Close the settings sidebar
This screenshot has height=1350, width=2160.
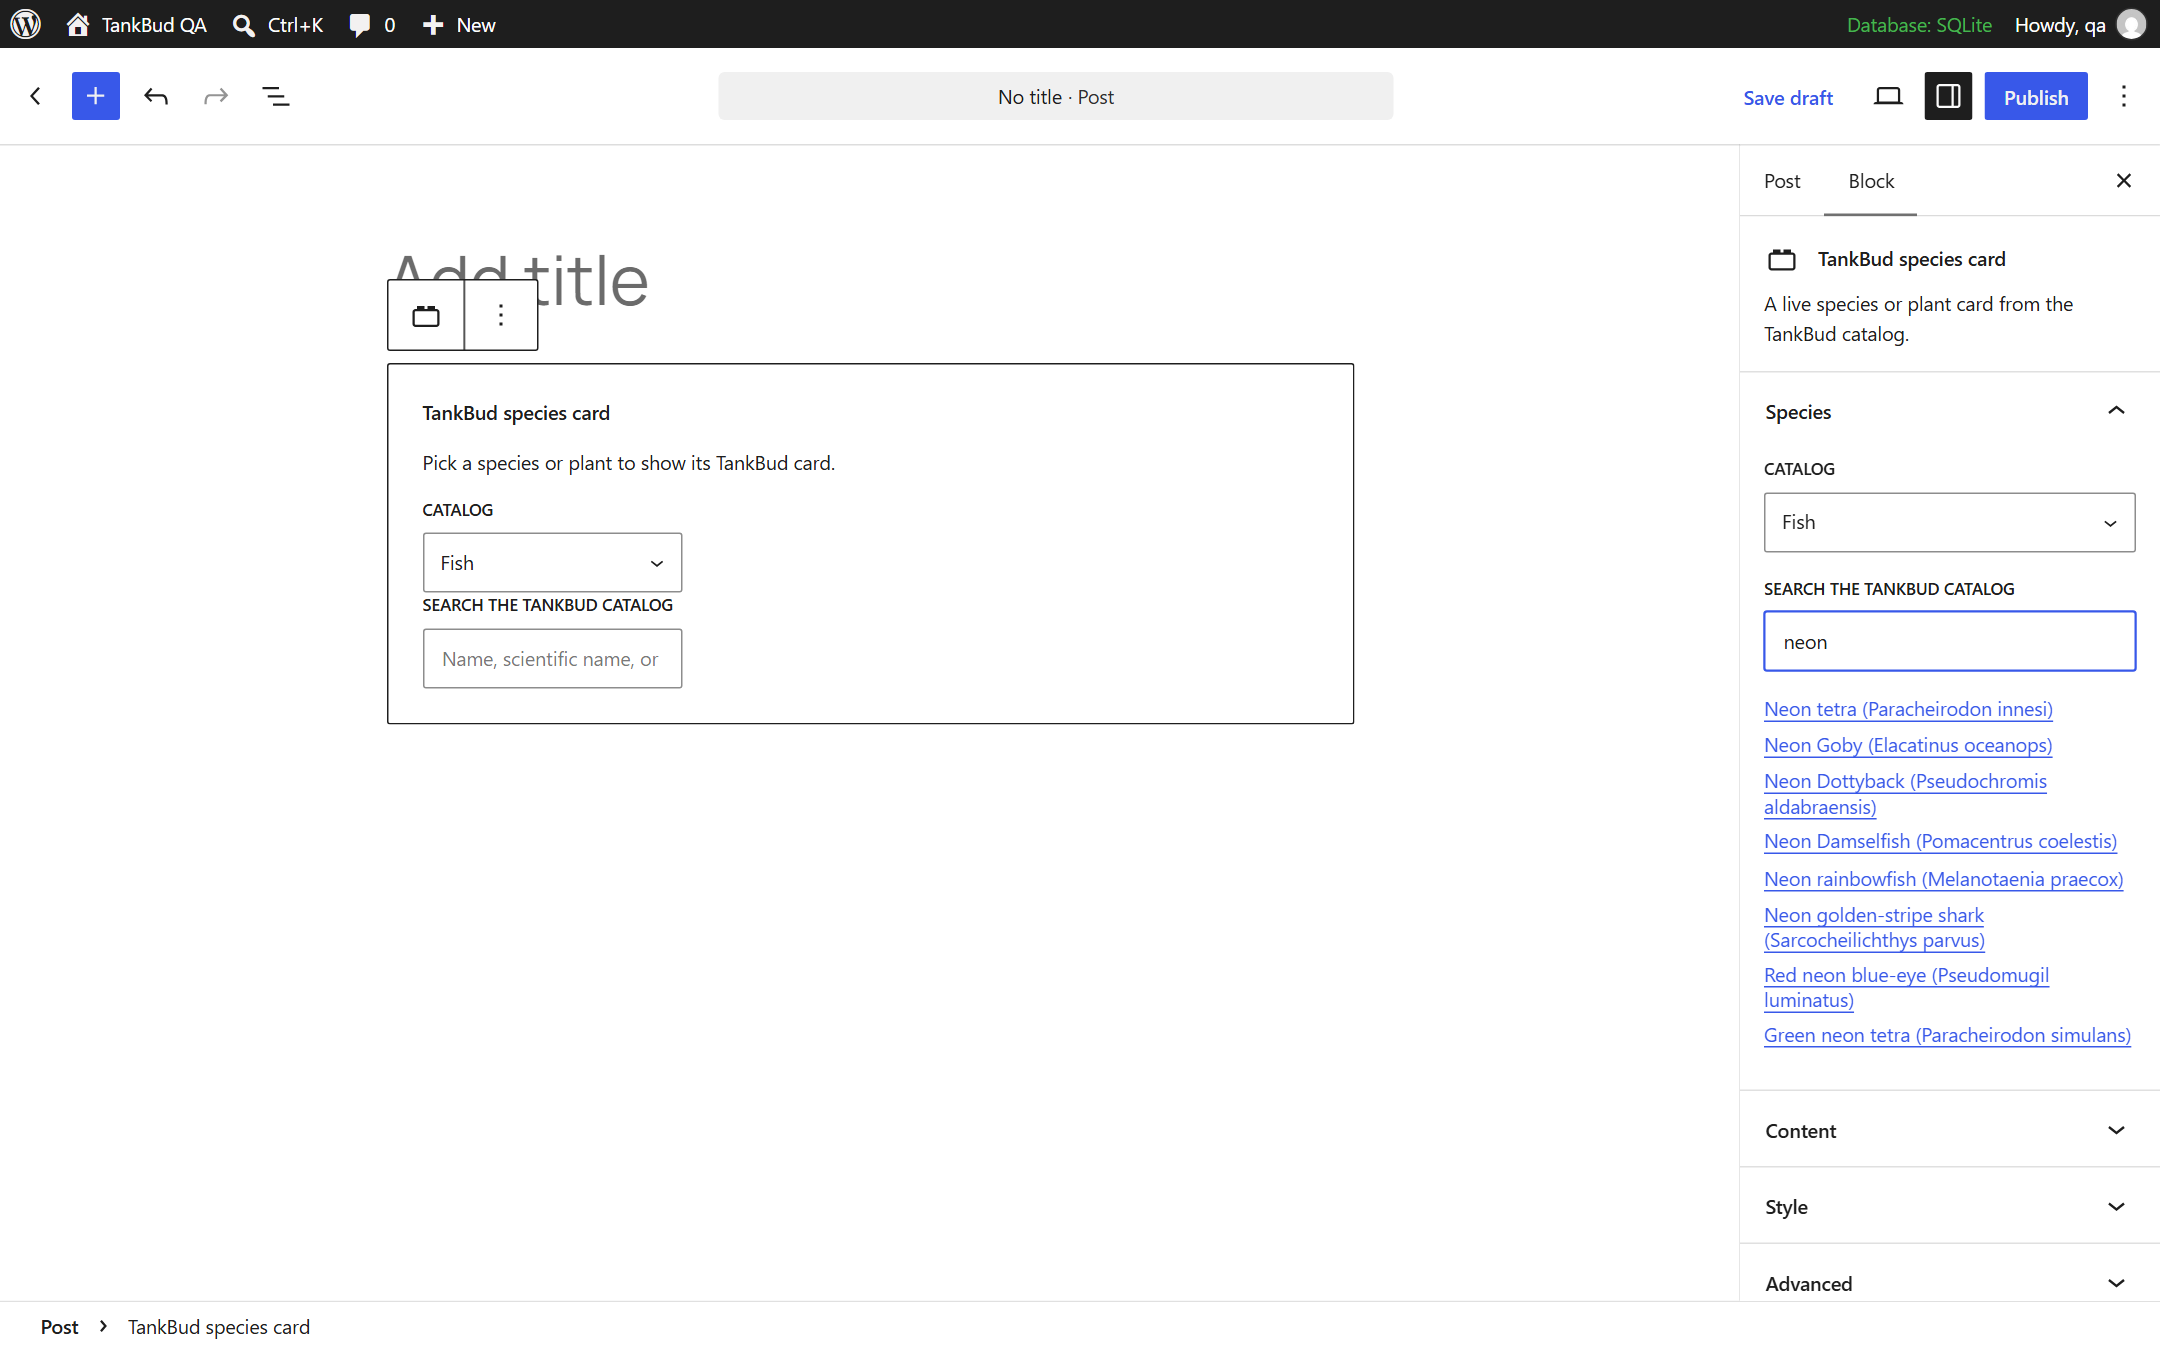tap(2124, 180)
